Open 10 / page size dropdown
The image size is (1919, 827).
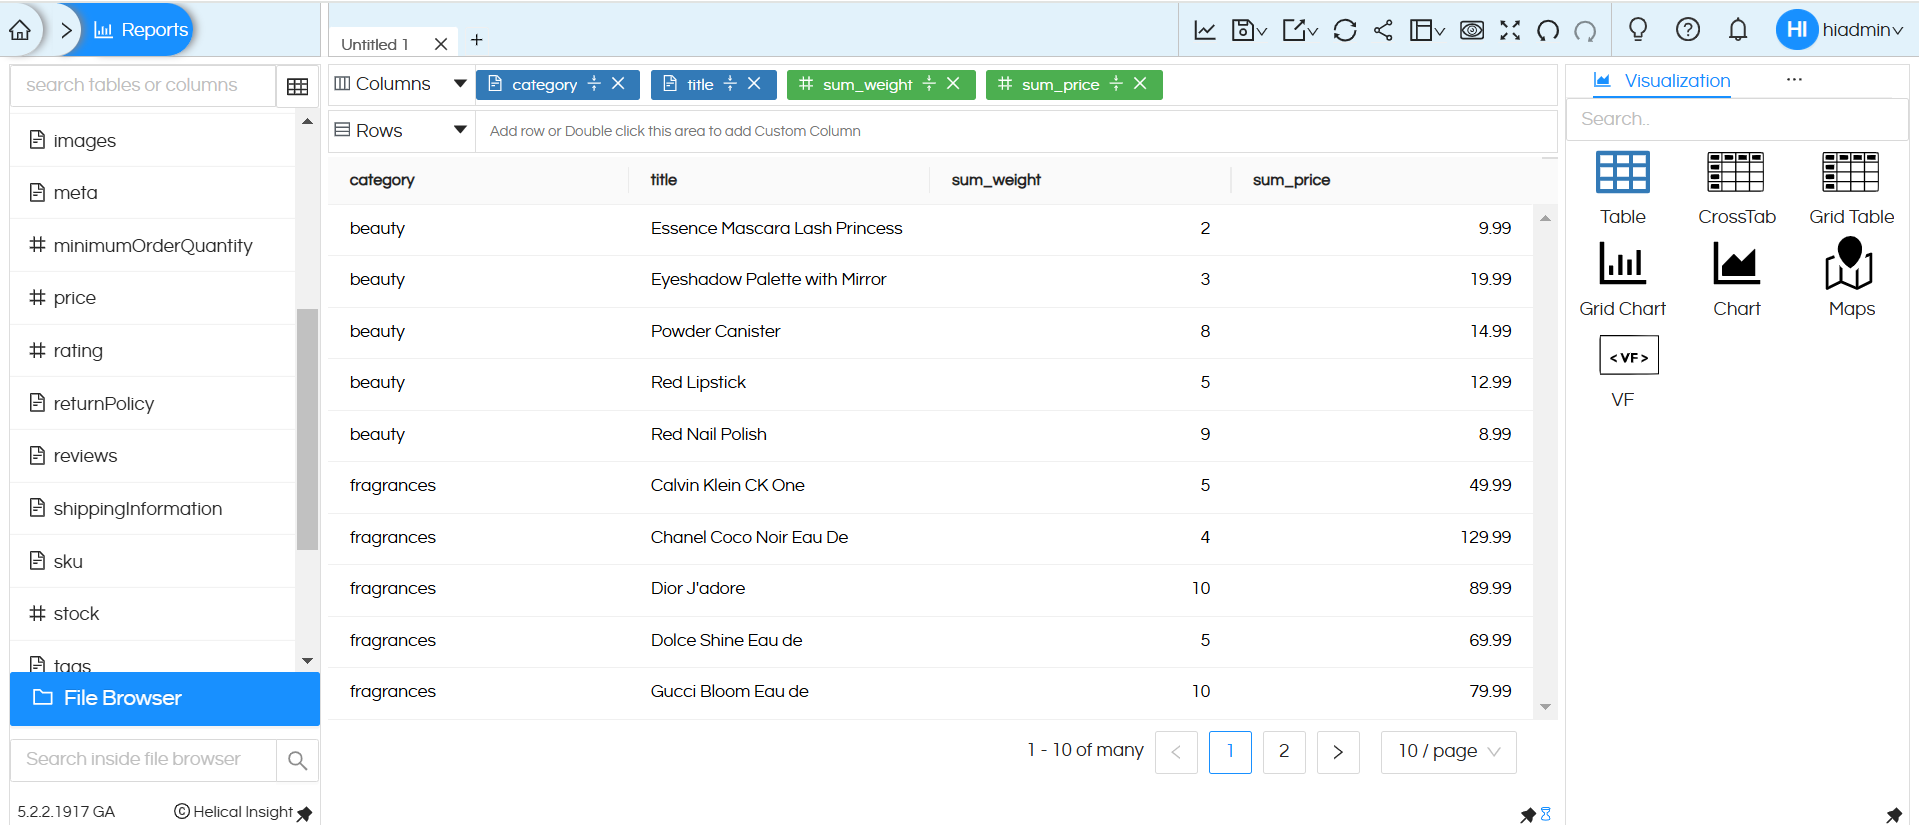tap(1449, 752)
